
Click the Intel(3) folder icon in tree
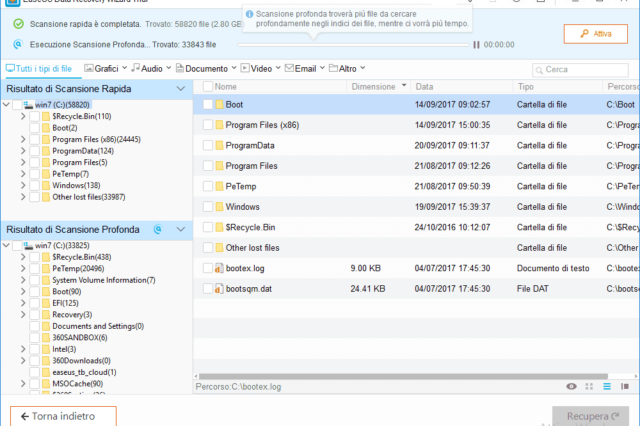click(x=46, y=349)
